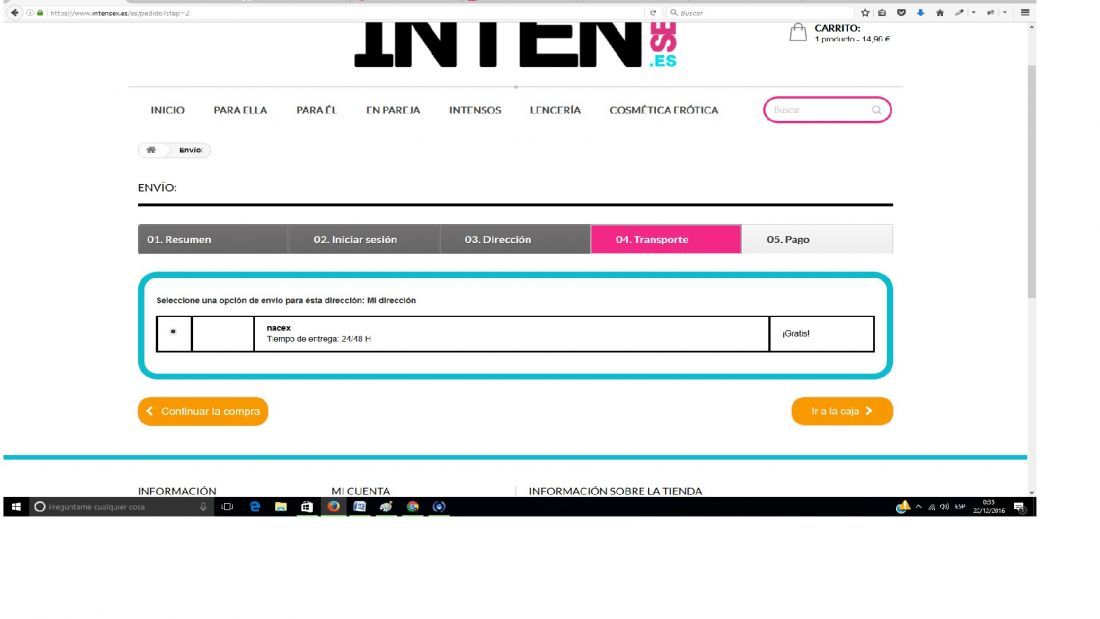Open the COSMÉTICA ERÓTICA menu
The height and width of the screenshot is (619, 1100).
(x=664, y=110)
